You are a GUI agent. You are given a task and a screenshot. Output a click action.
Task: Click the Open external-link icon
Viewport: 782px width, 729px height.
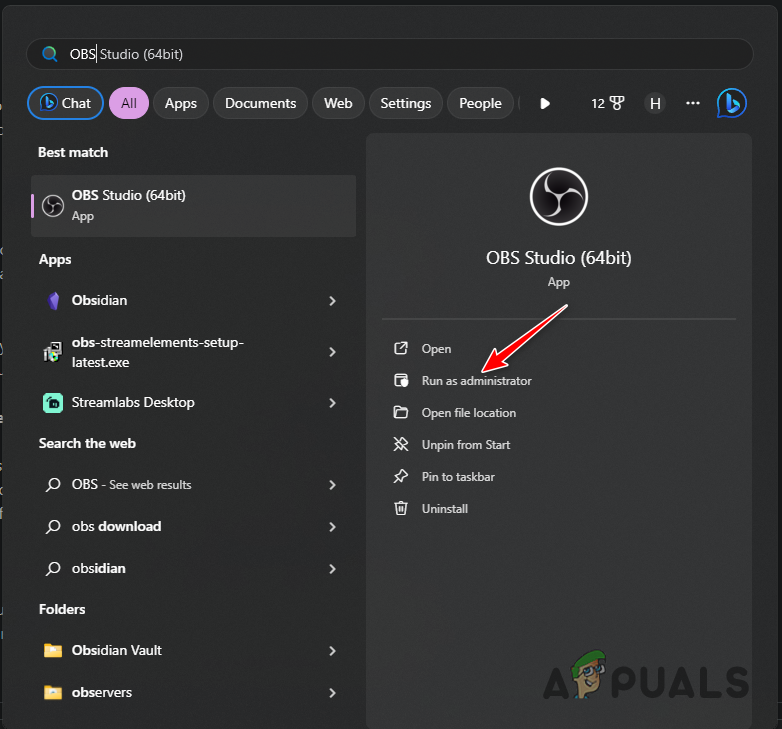click(401, 348)
